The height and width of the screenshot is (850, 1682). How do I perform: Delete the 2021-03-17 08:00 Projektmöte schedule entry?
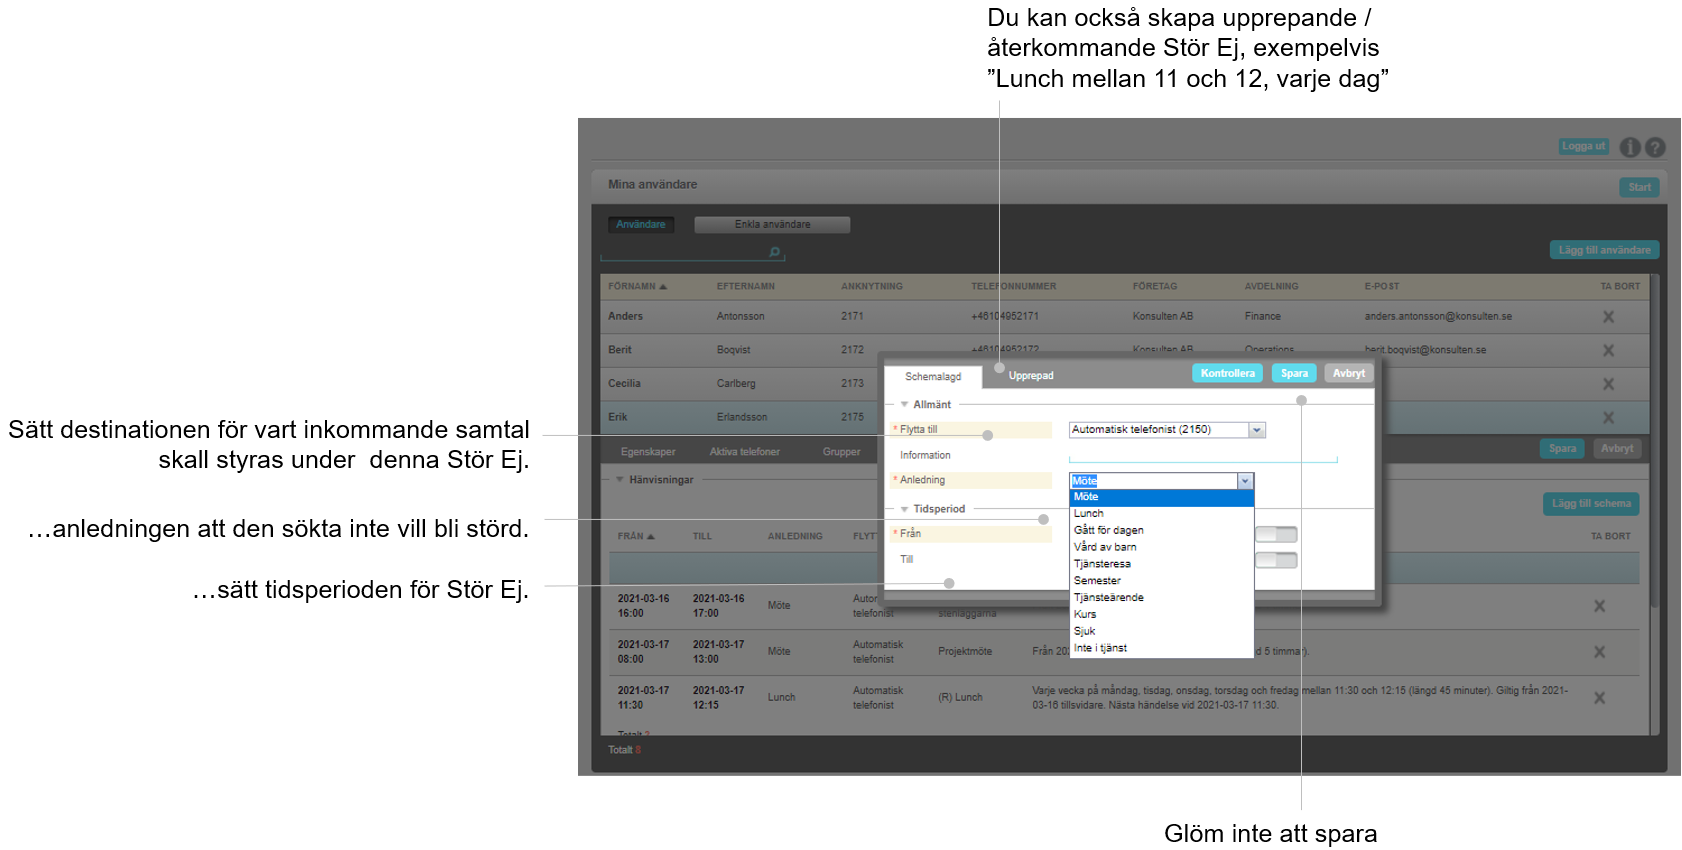tap(1599, 652)
